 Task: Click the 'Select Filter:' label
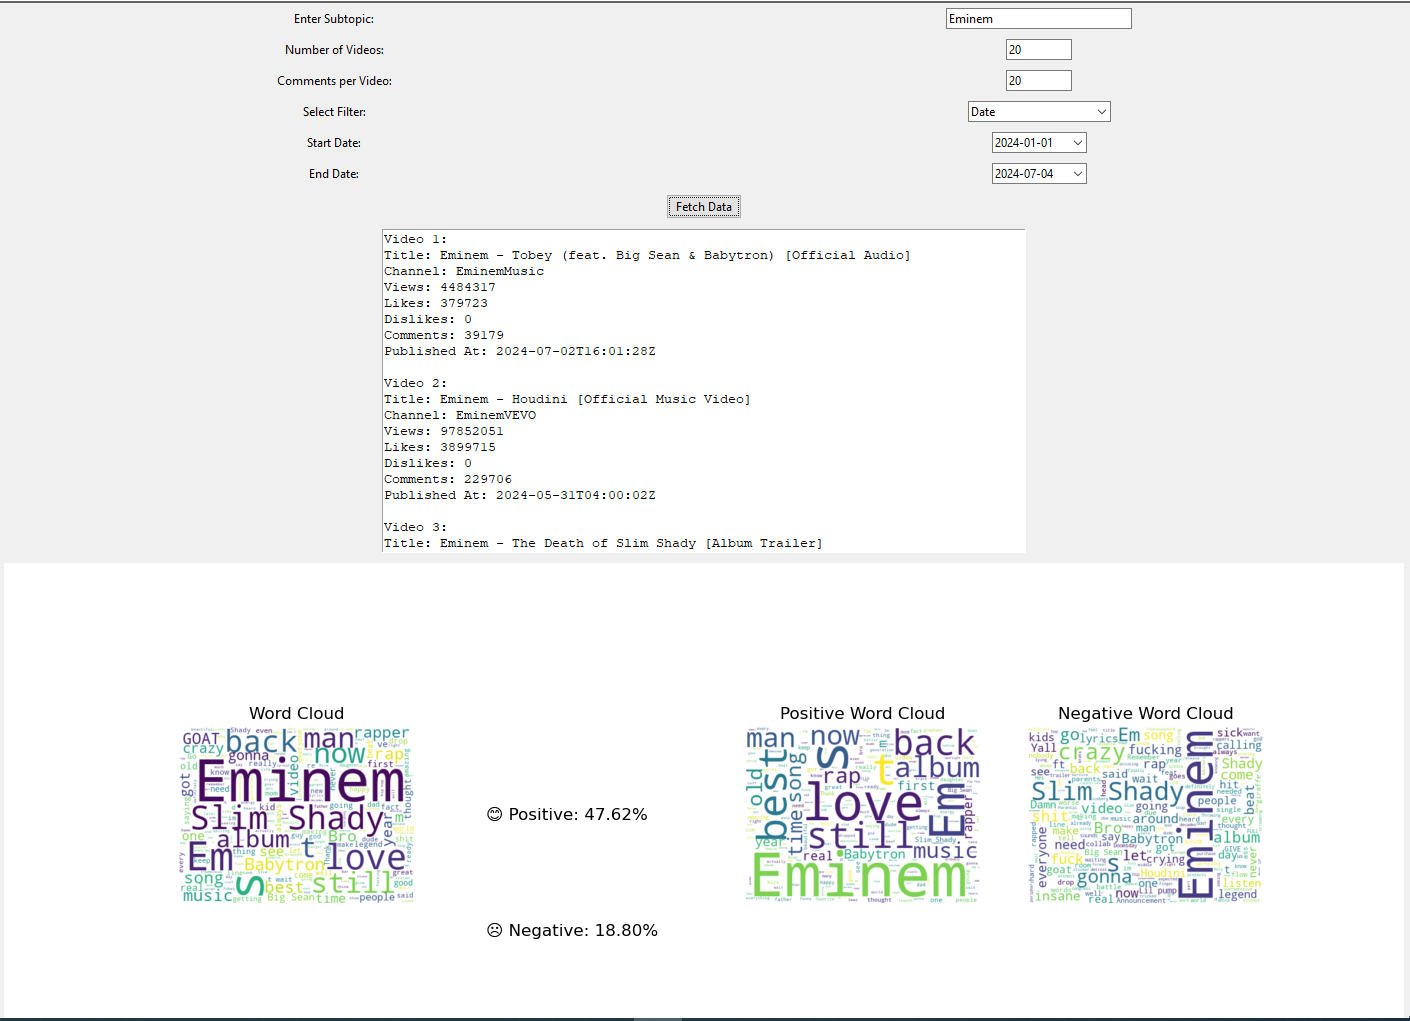(x=334, y=112)
